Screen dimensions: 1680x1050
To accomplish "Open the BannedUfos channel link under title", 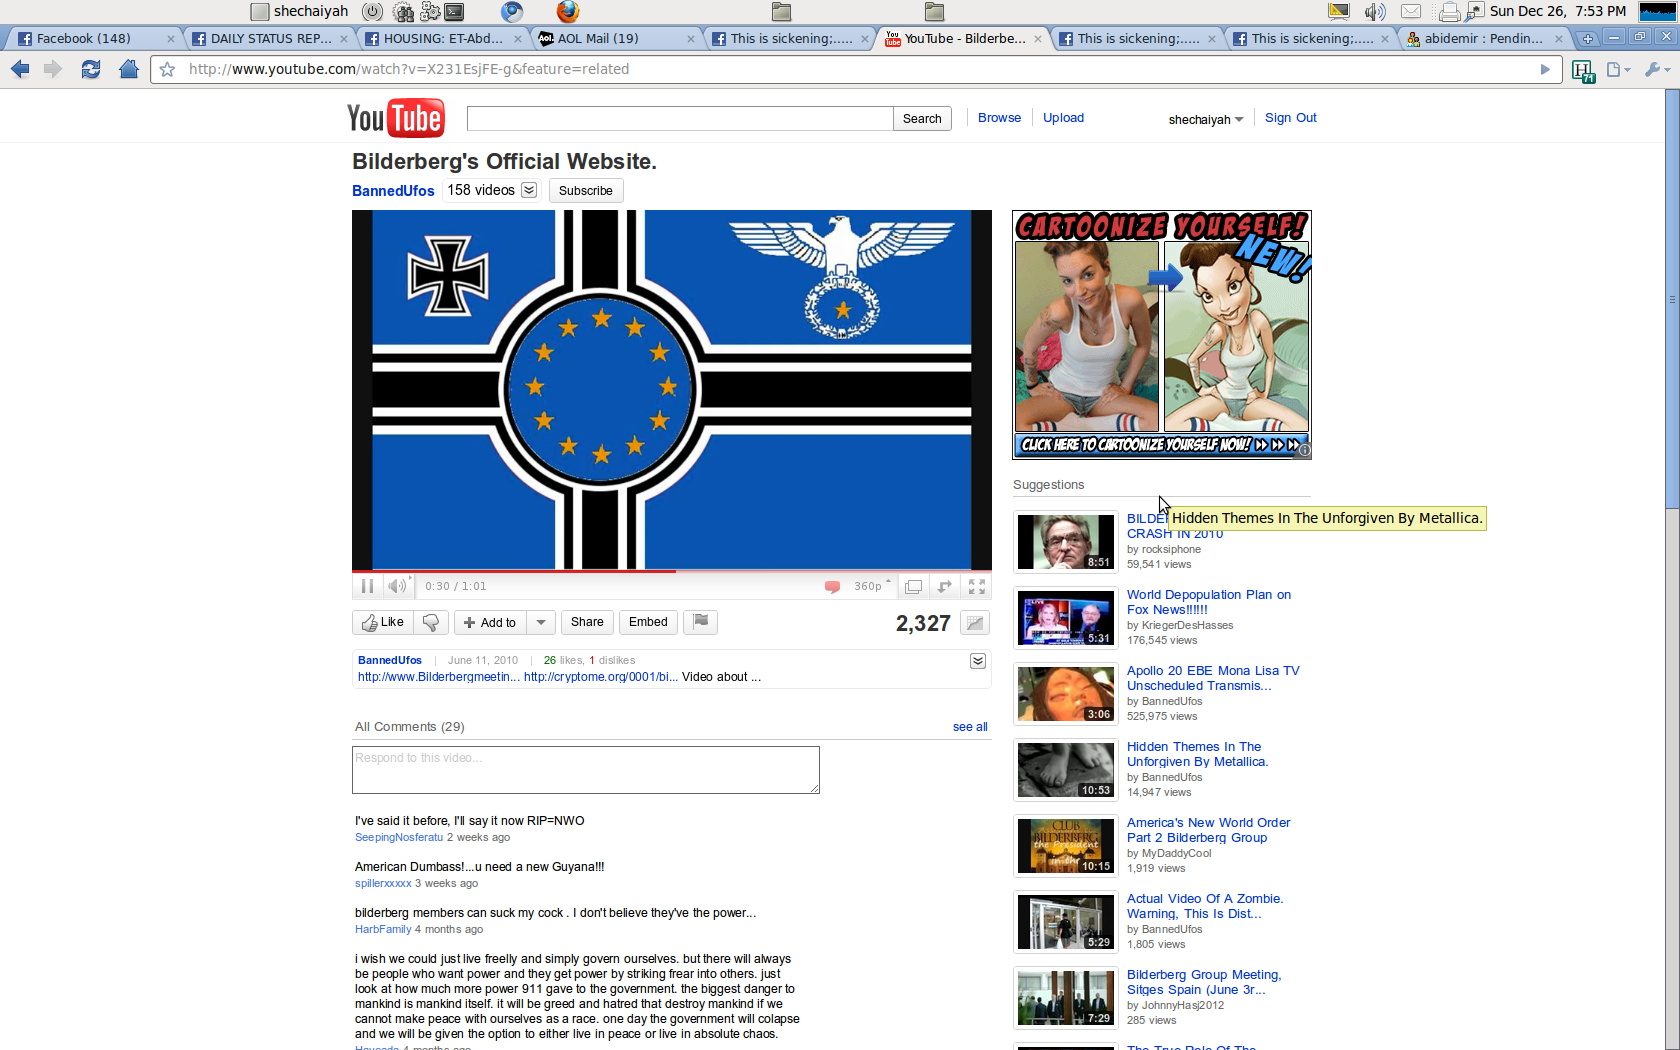I will click(x=393, y=191).
